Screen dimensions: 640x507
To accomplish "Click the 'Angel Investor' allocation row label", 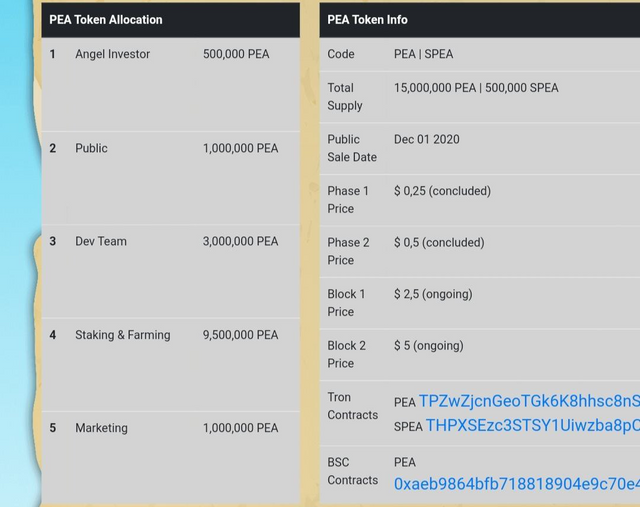I will click(x=112, y=54).
